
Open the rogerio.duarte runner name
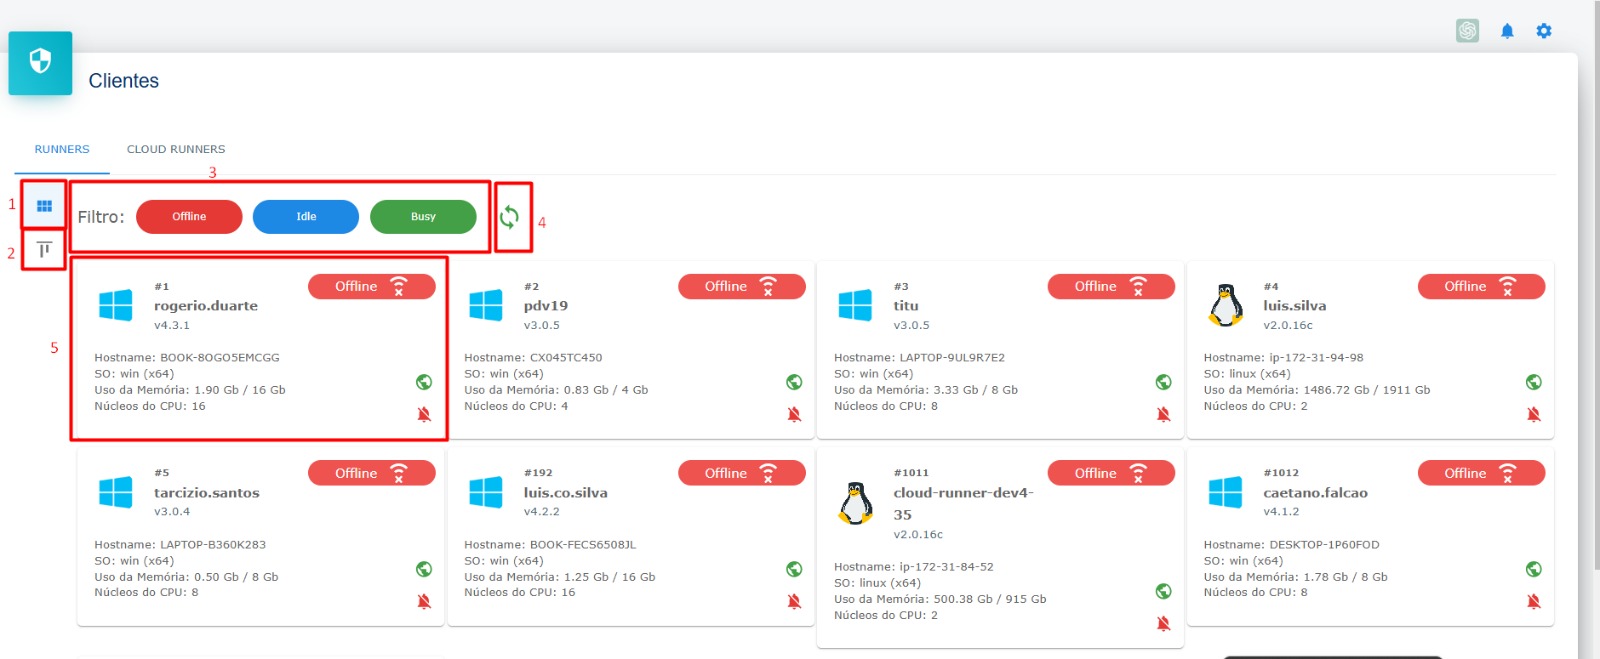[206, 306]
